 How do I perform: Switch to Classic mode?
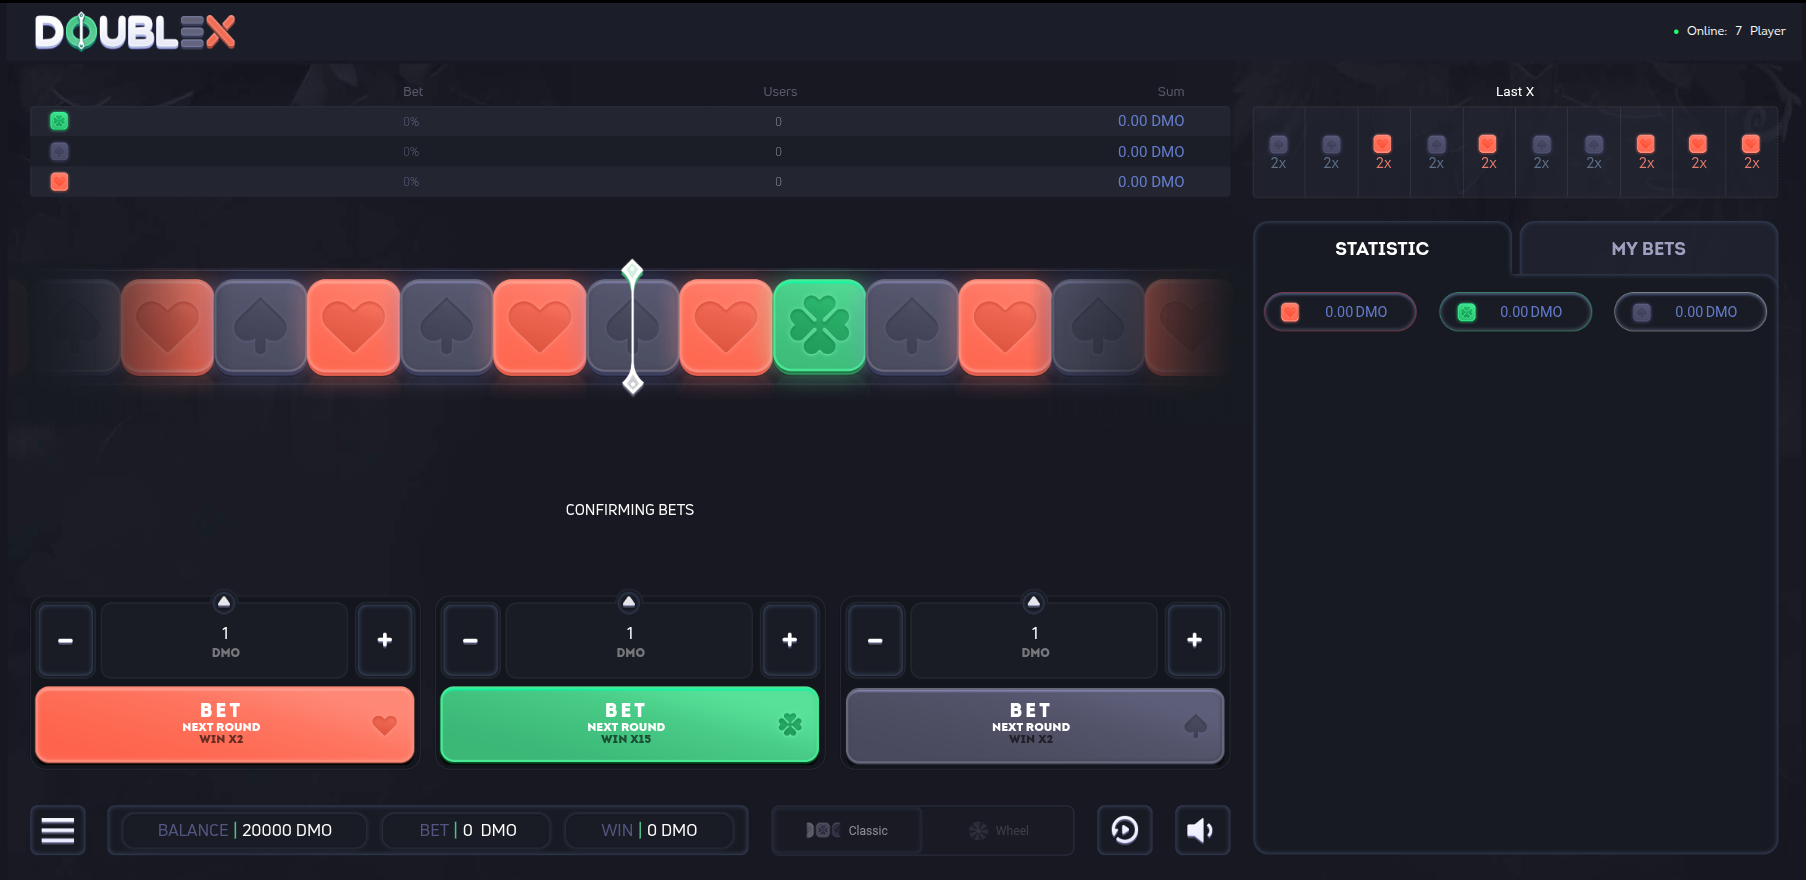[847, 830]
